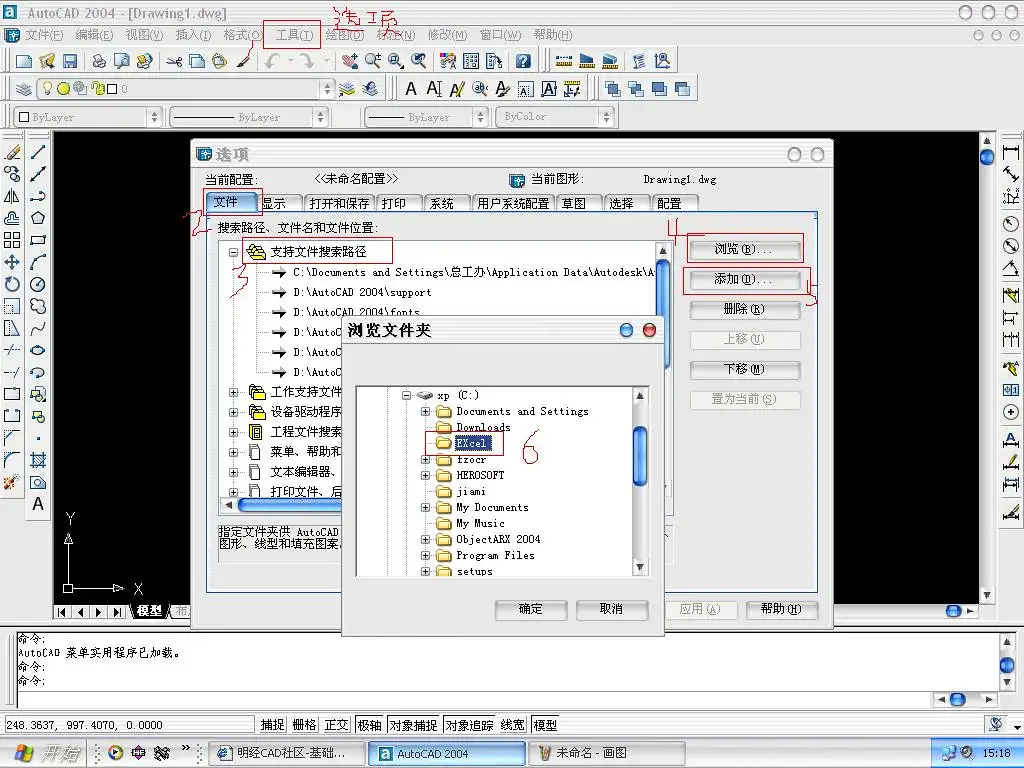The height and width of the screenshot is (768, 1024).
Task: Click the search paths horizontal scrollbar thumb
Action: tap(291, 505)
